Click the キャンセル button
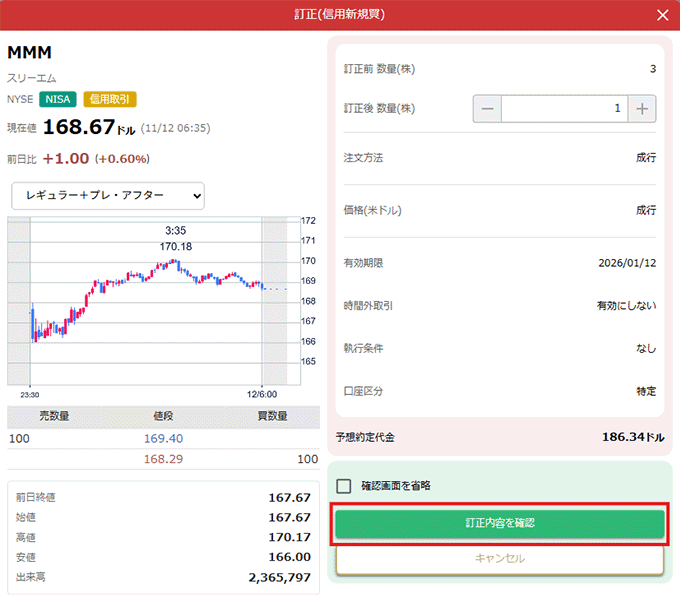680x601 pixels. 499,559
